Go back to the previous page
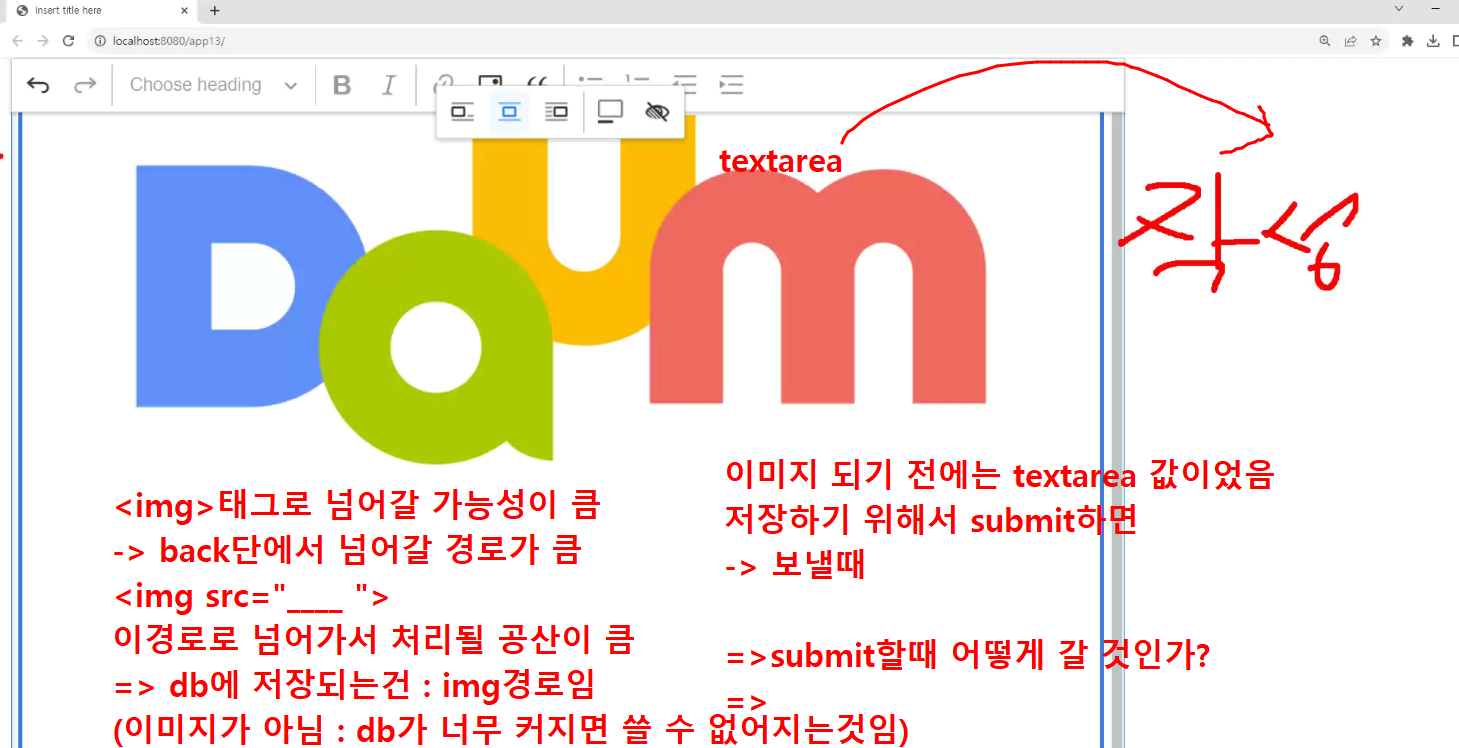Viewport: 1459px width, 748px height. point(18,41)
